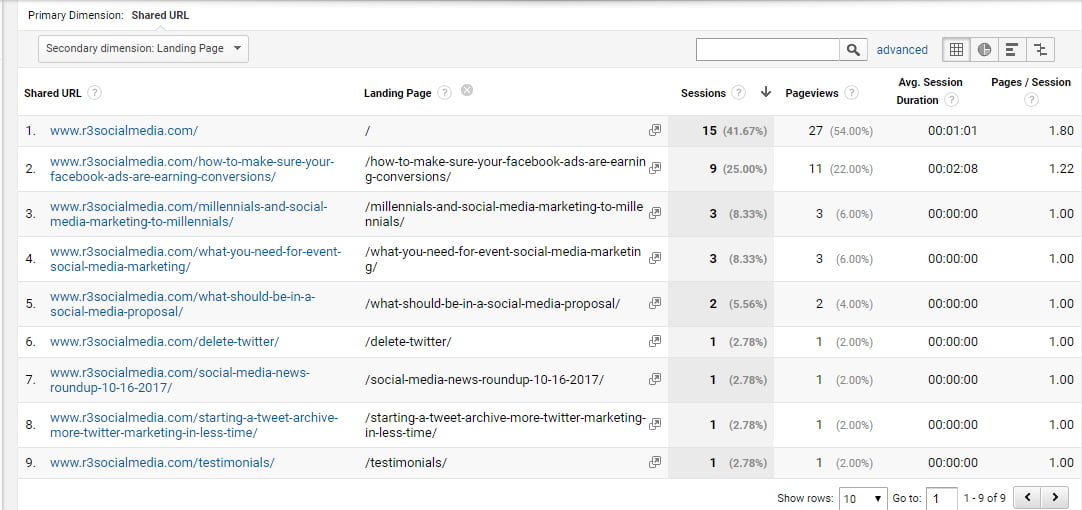Go to next page of results

[x=1054, y=498]
